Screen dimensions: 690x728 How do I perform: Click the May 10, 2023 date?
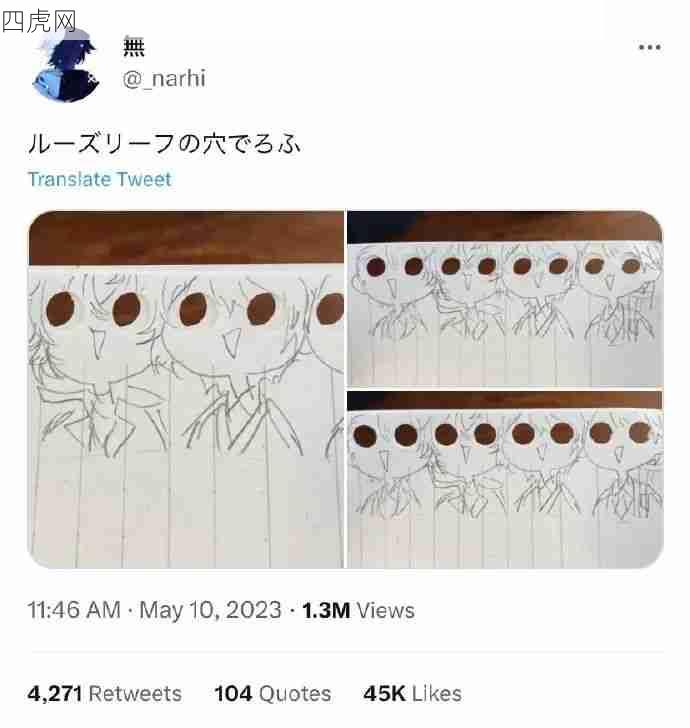point(210,610)
